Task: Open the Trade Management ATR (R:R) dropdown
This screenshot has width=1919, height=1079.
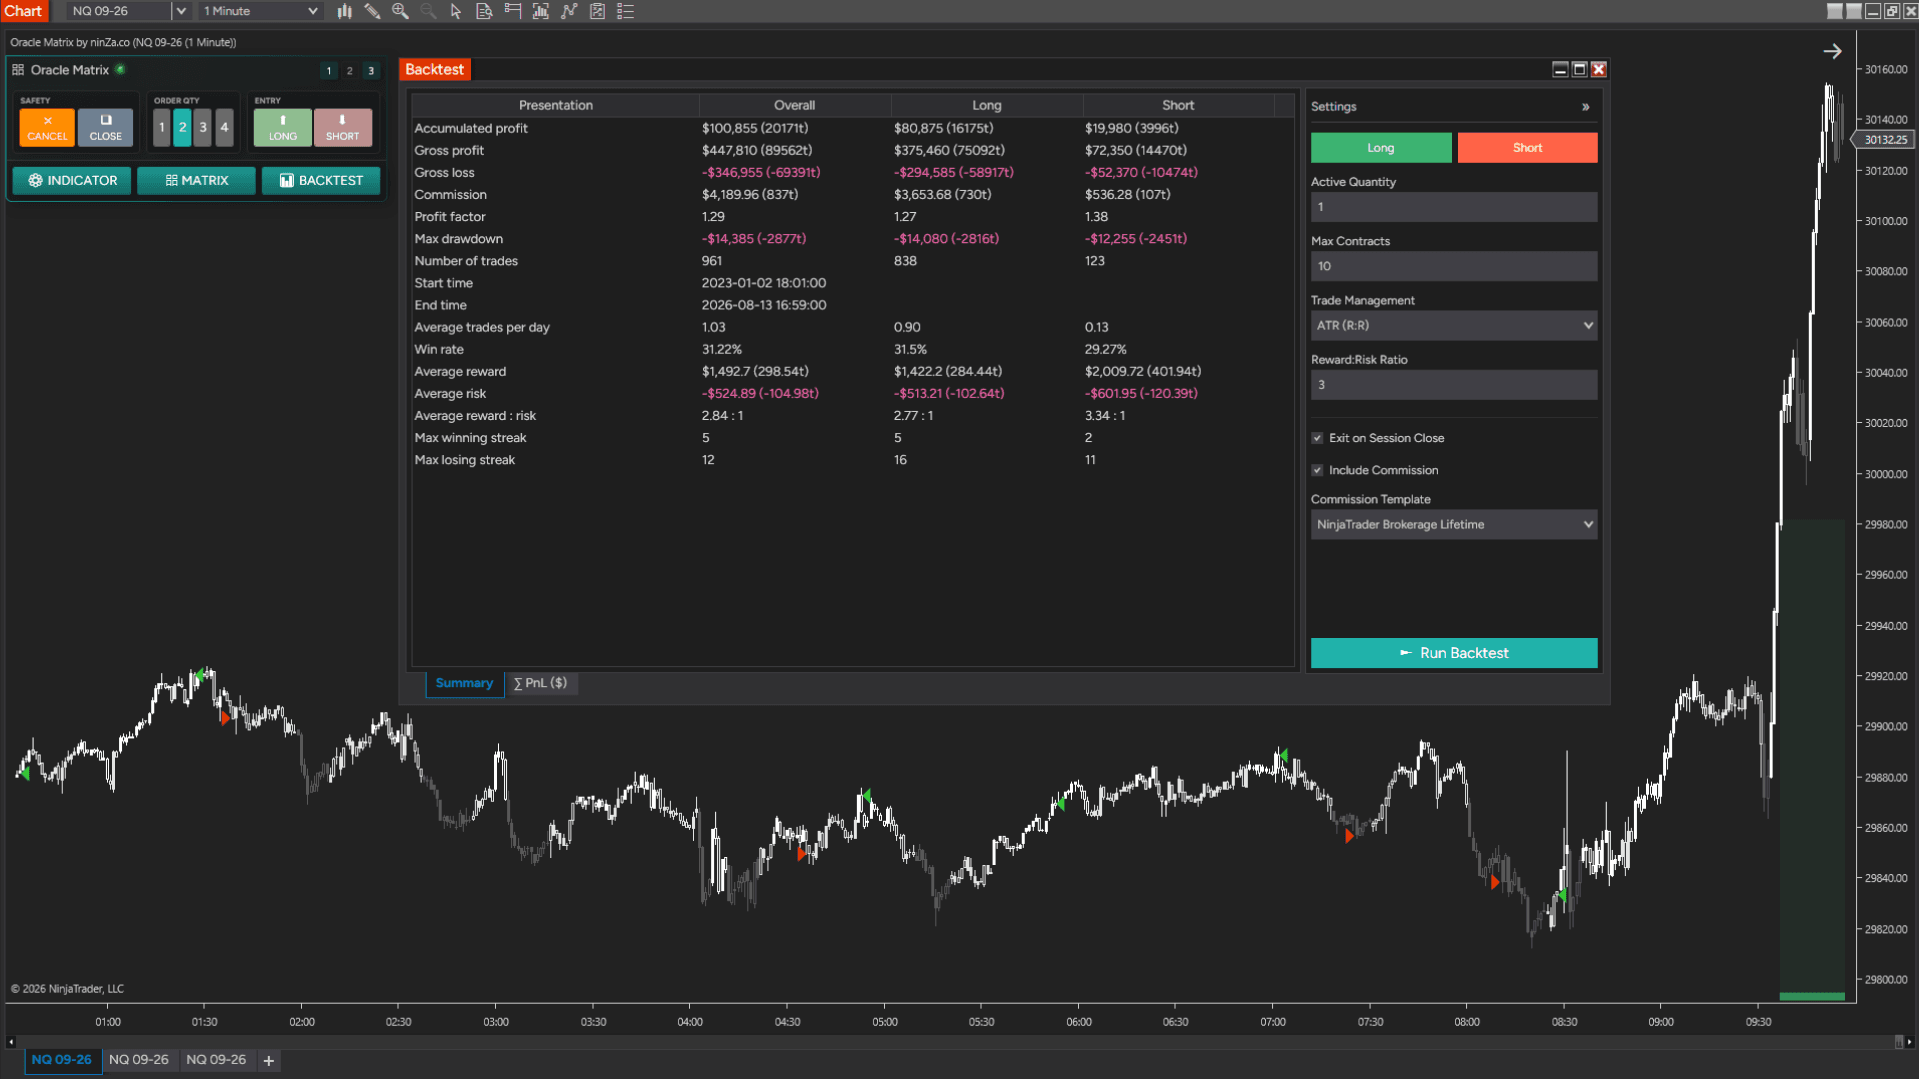Action: click(1453, 325)
